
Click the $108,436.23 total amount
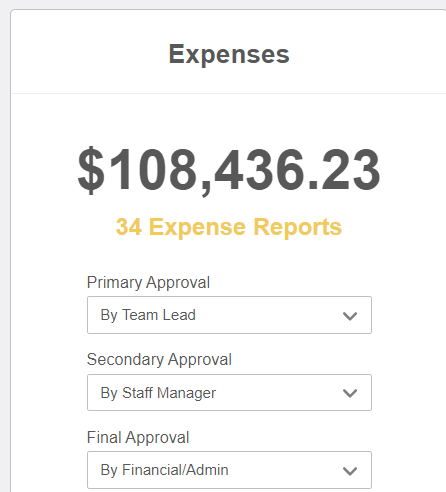pos(229,170)
